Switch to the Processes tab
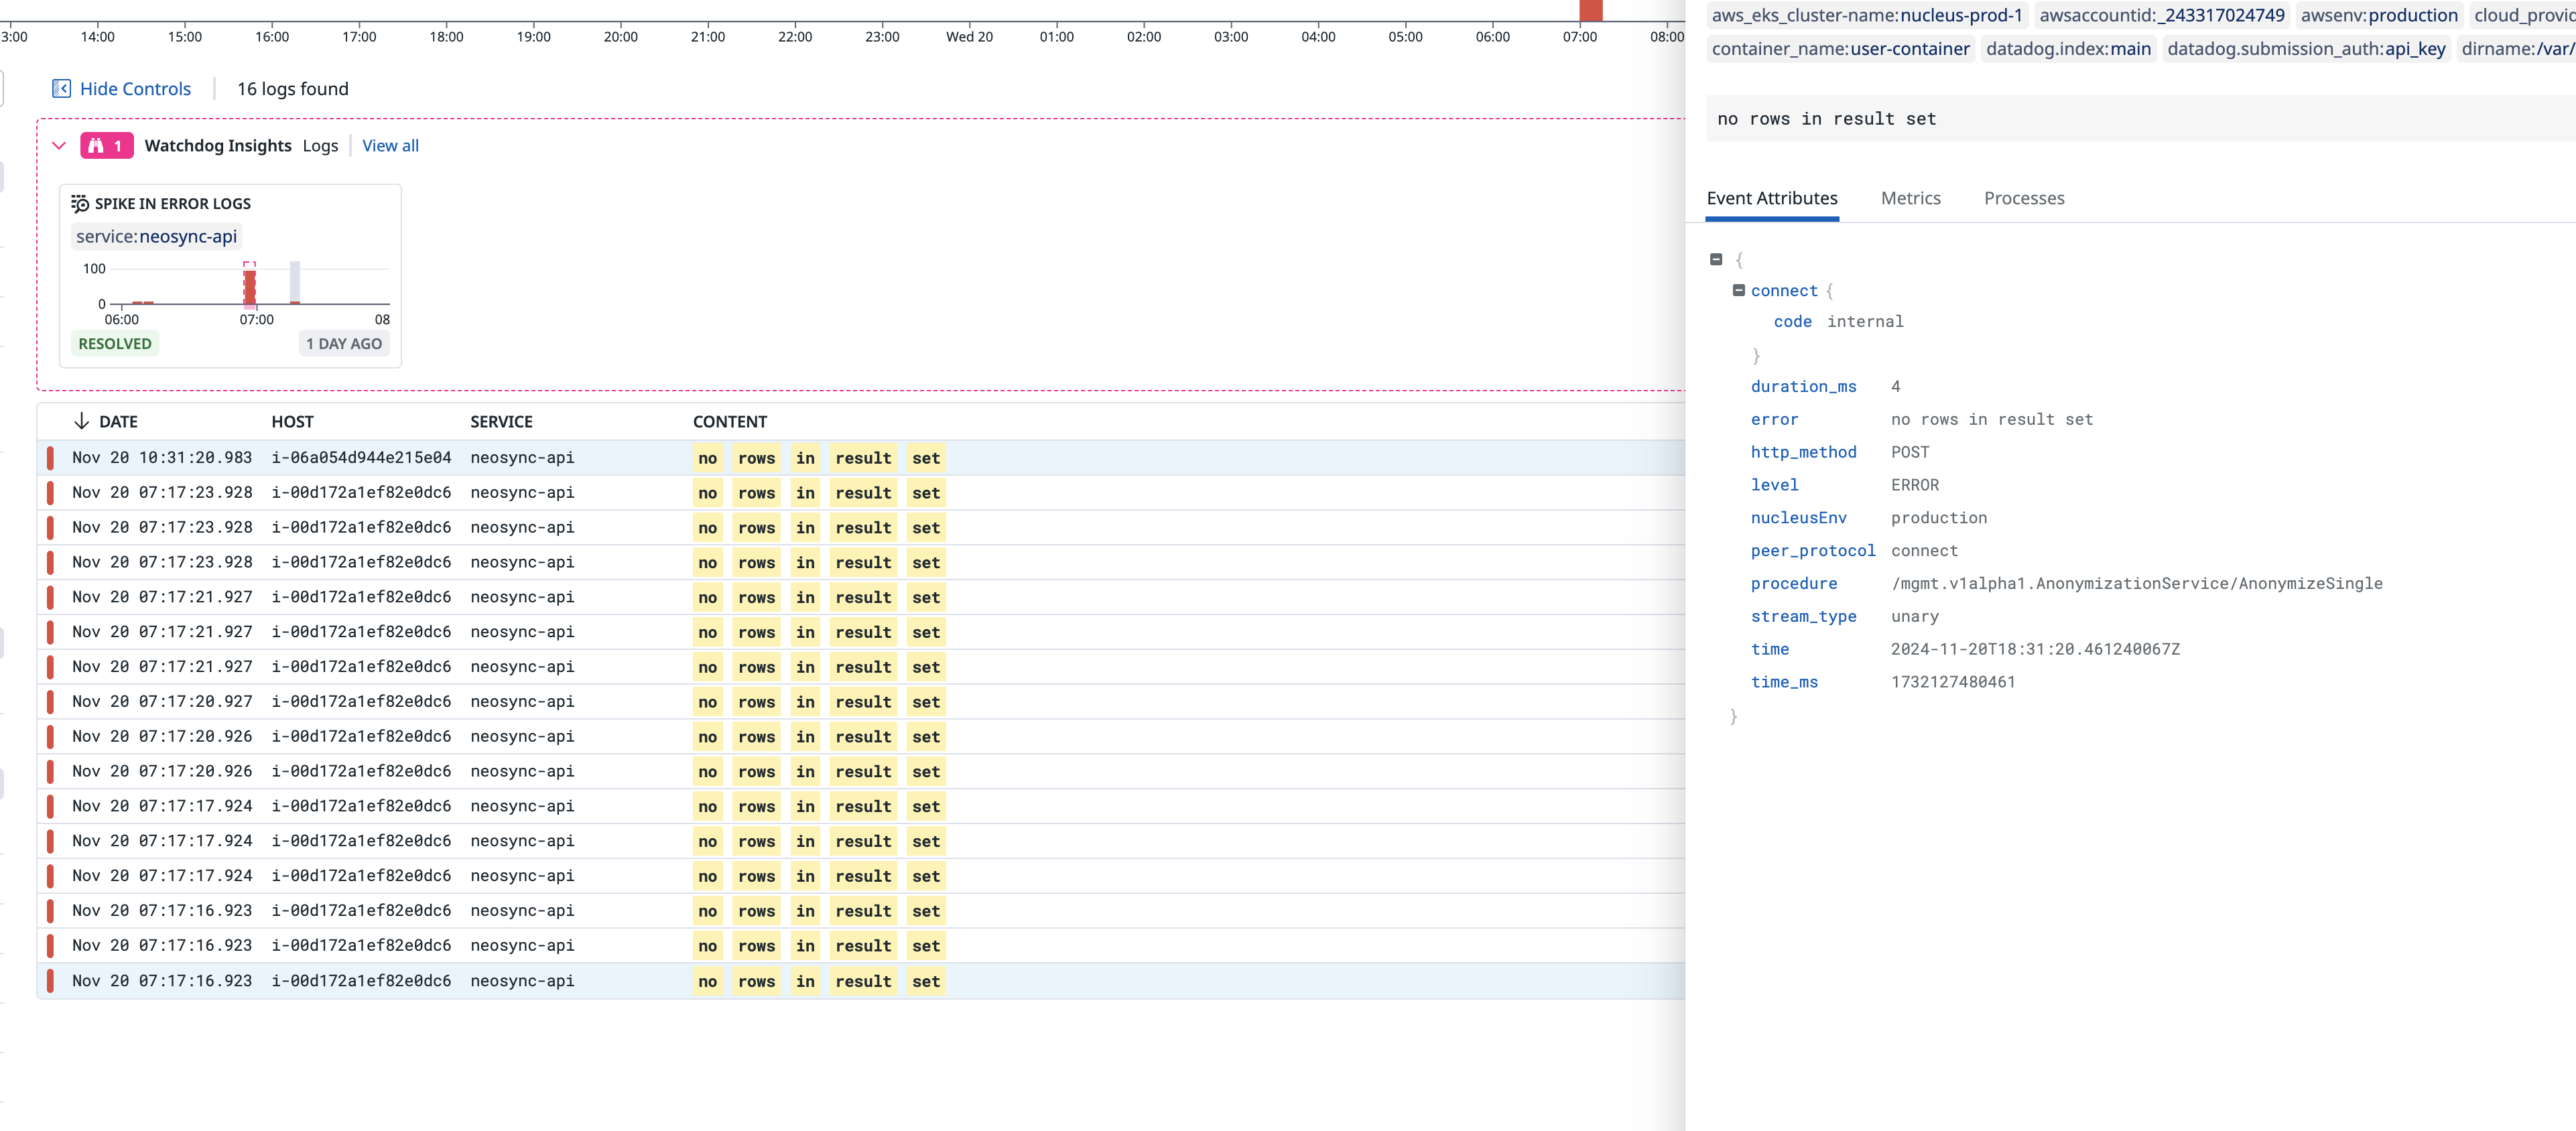Image resolution: width=2576 pixels, height=1131 pixels. click(2024, 199)
